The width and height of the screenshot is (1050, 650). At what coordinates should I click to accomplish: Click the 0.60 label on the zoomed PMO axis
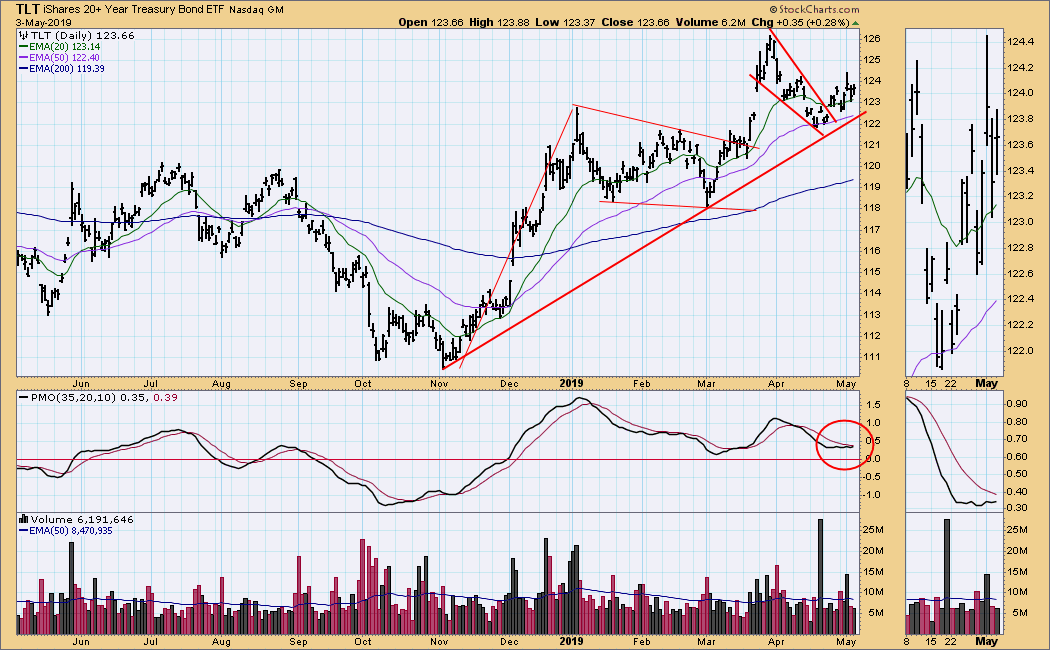pos(1018,457)
